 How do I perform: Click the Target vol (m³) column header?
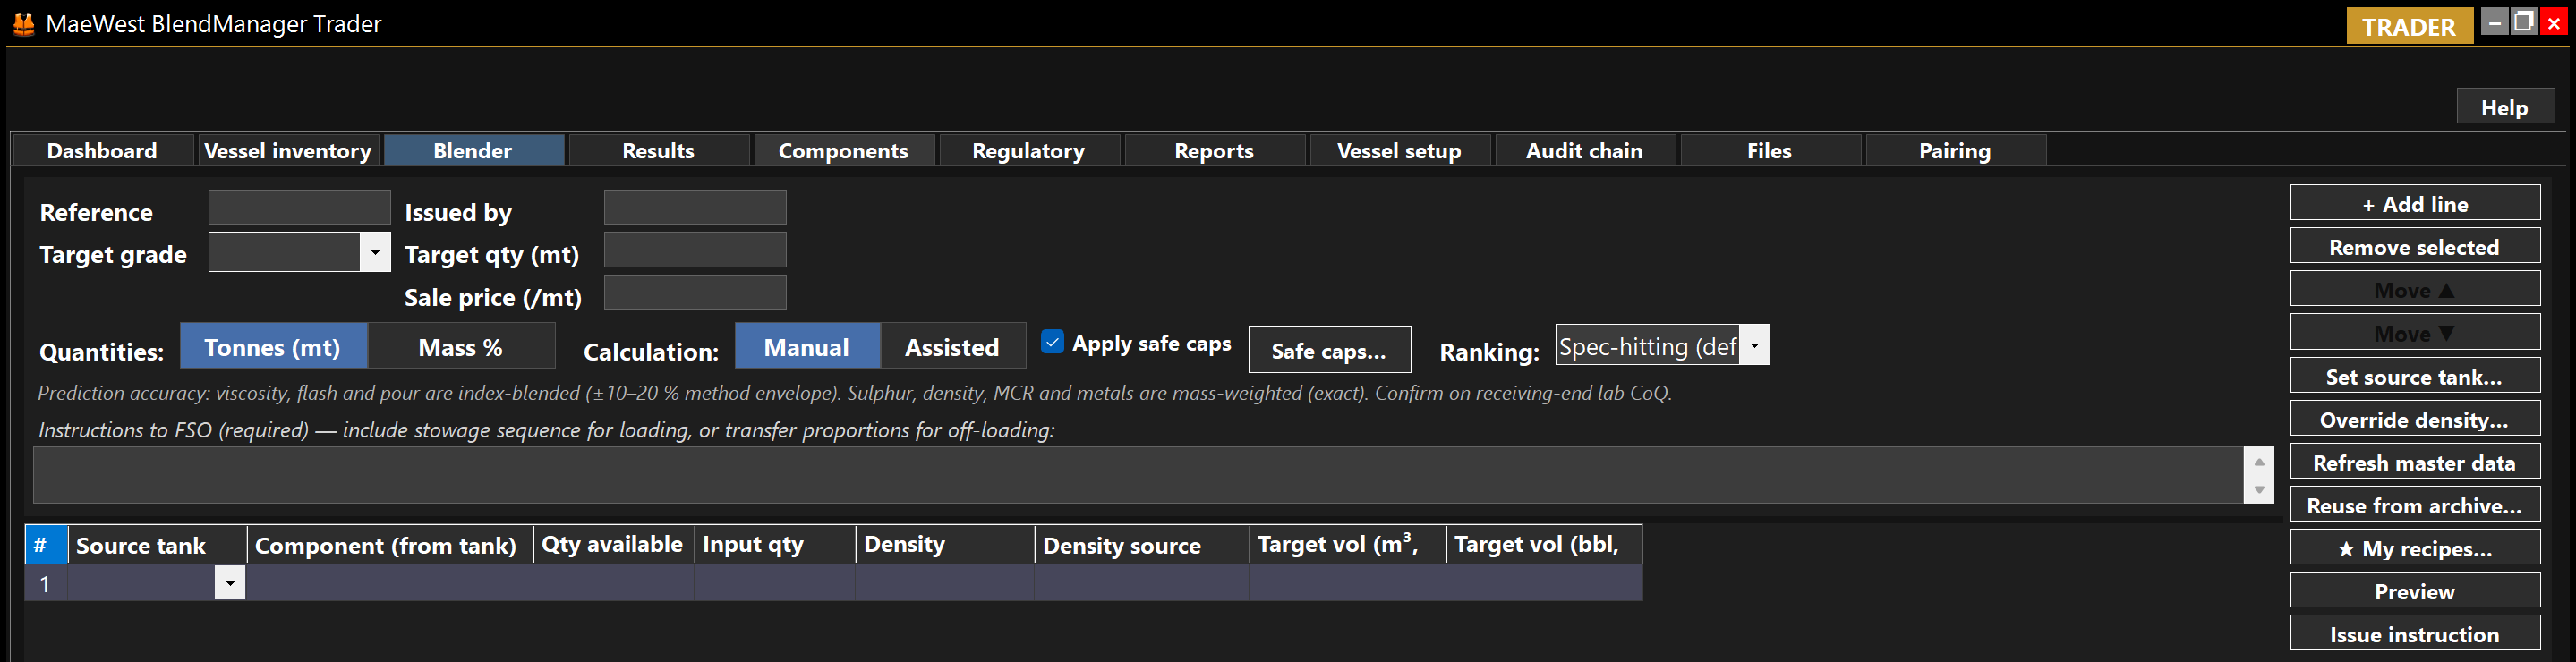click(1348, 544)
